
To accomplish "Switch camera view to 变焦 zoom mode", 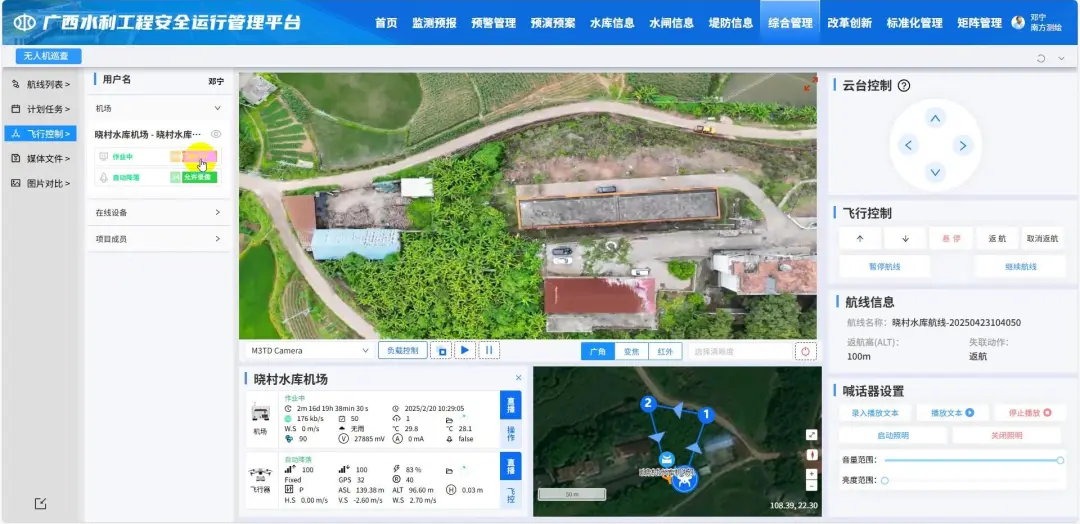I will point(631,351).
